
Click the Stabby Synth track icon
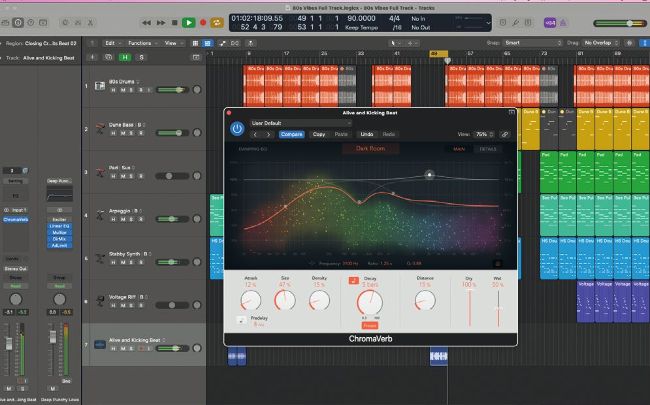(x=100, y=258)
